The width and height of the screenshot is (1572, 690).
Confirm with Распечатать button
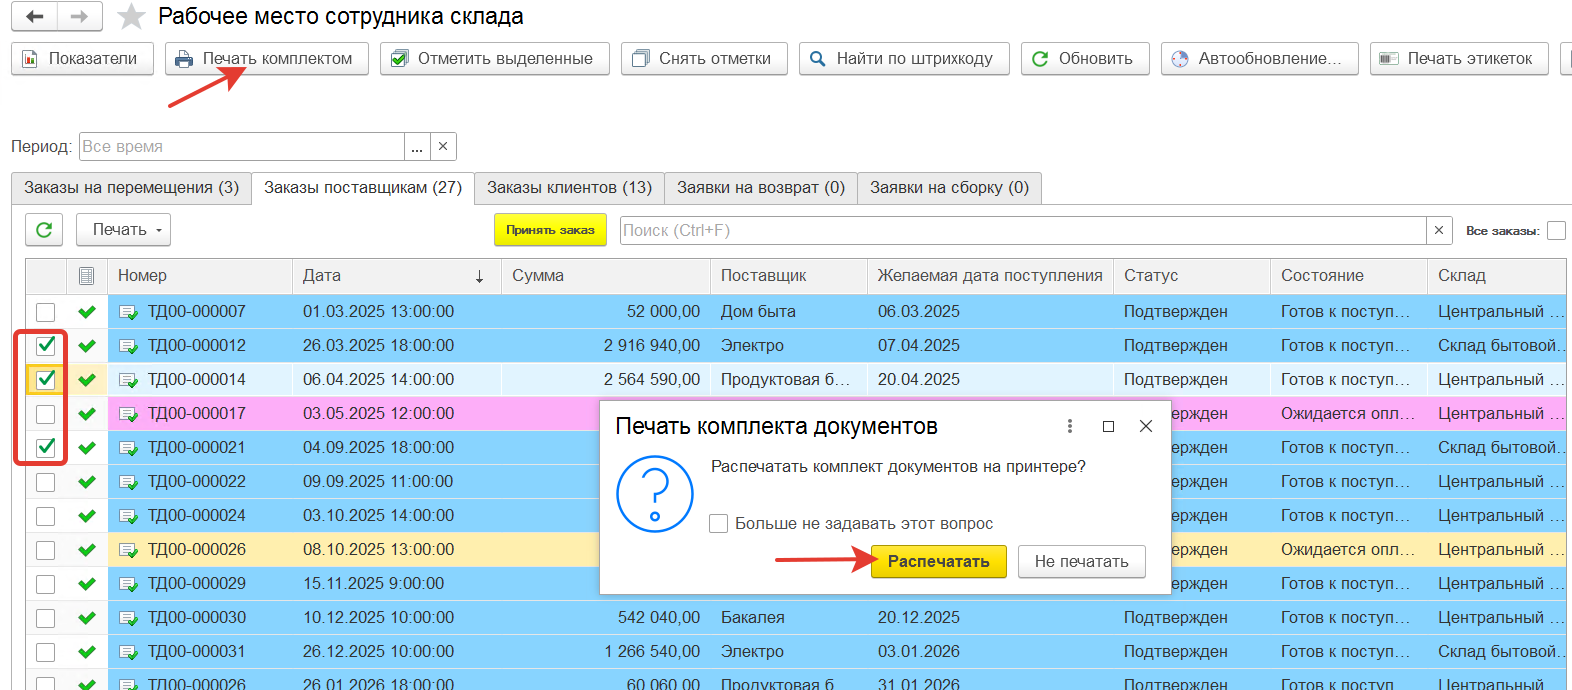click(939, 562)
